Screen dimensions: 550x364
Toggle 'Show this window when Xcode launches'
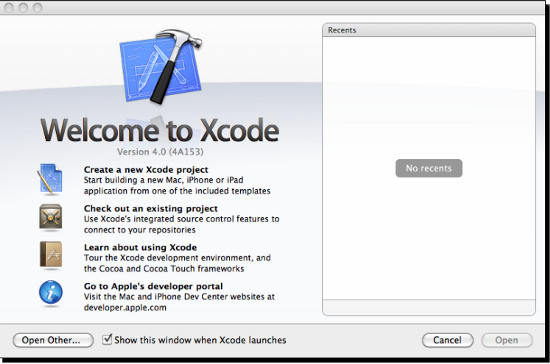[107, 339]
